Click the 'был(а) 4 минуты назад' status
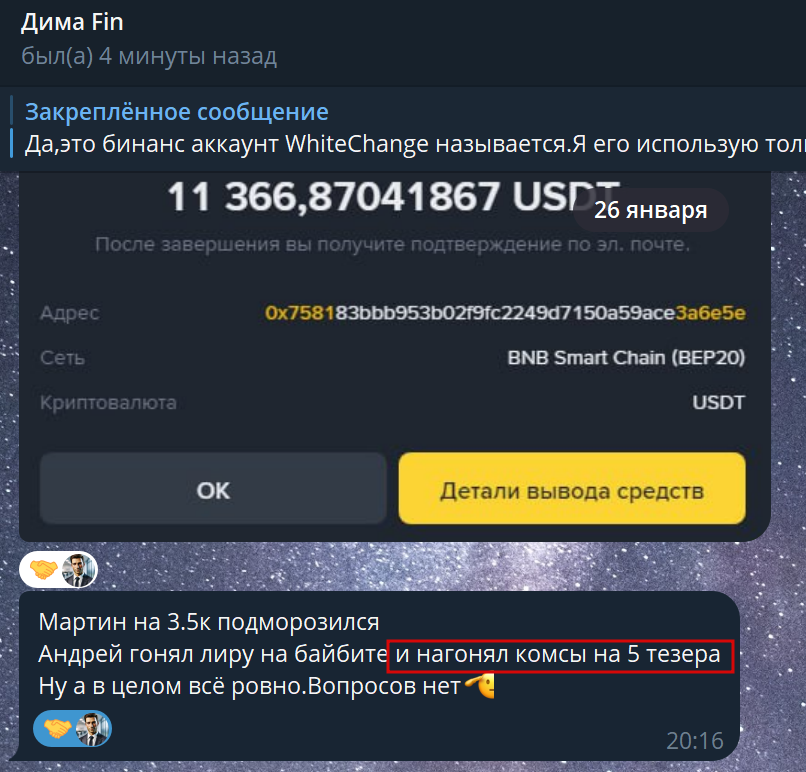 pyautogui.click(x=149, y=56)
